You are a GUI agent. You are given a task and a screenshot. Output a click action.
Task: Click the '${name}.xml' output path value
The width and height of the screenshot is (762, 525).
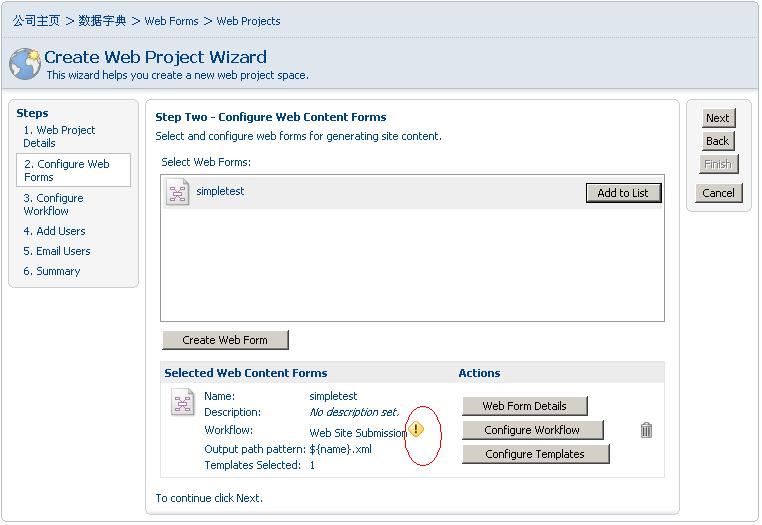(x=340, y=449)
